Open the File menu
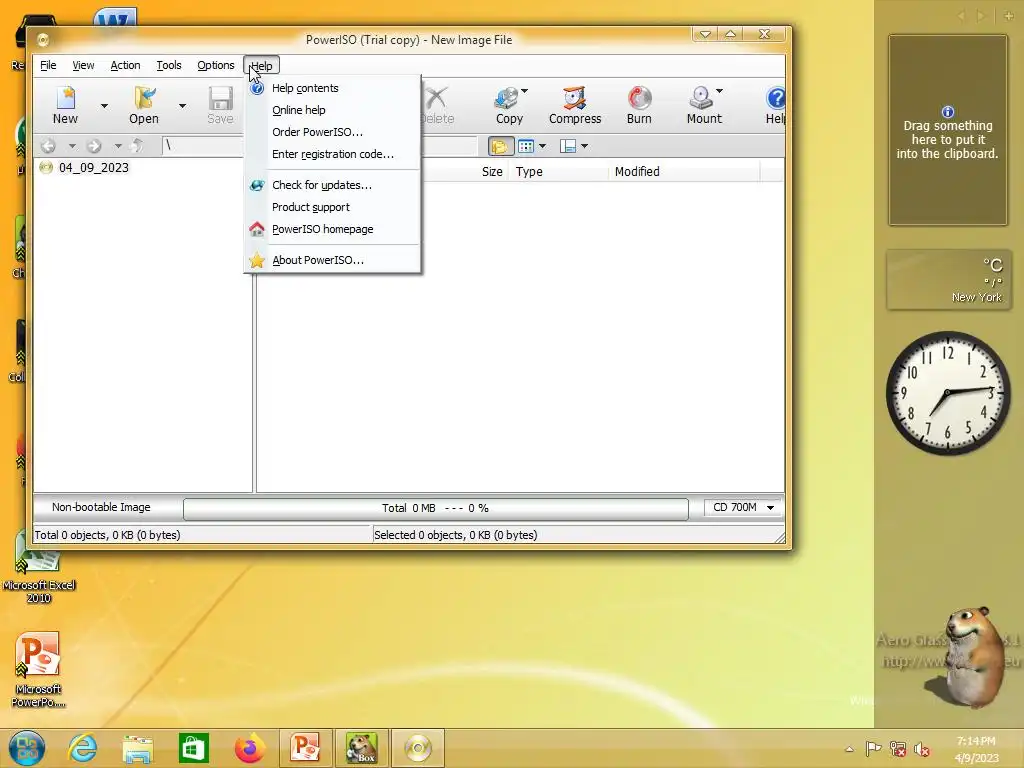Screen dimensions: 1024x768 (48, 65)
